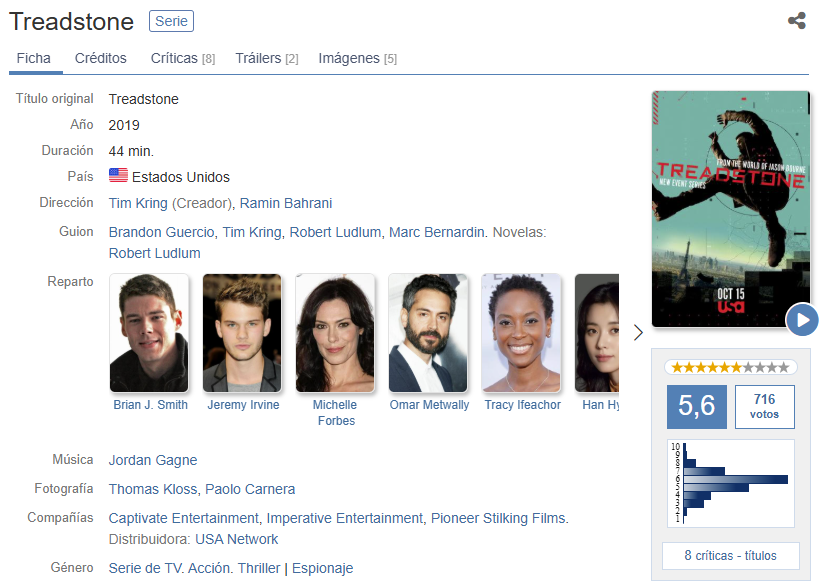
Task: Open writer Brandon Guercio's page
Action: [x=161, y=232]
